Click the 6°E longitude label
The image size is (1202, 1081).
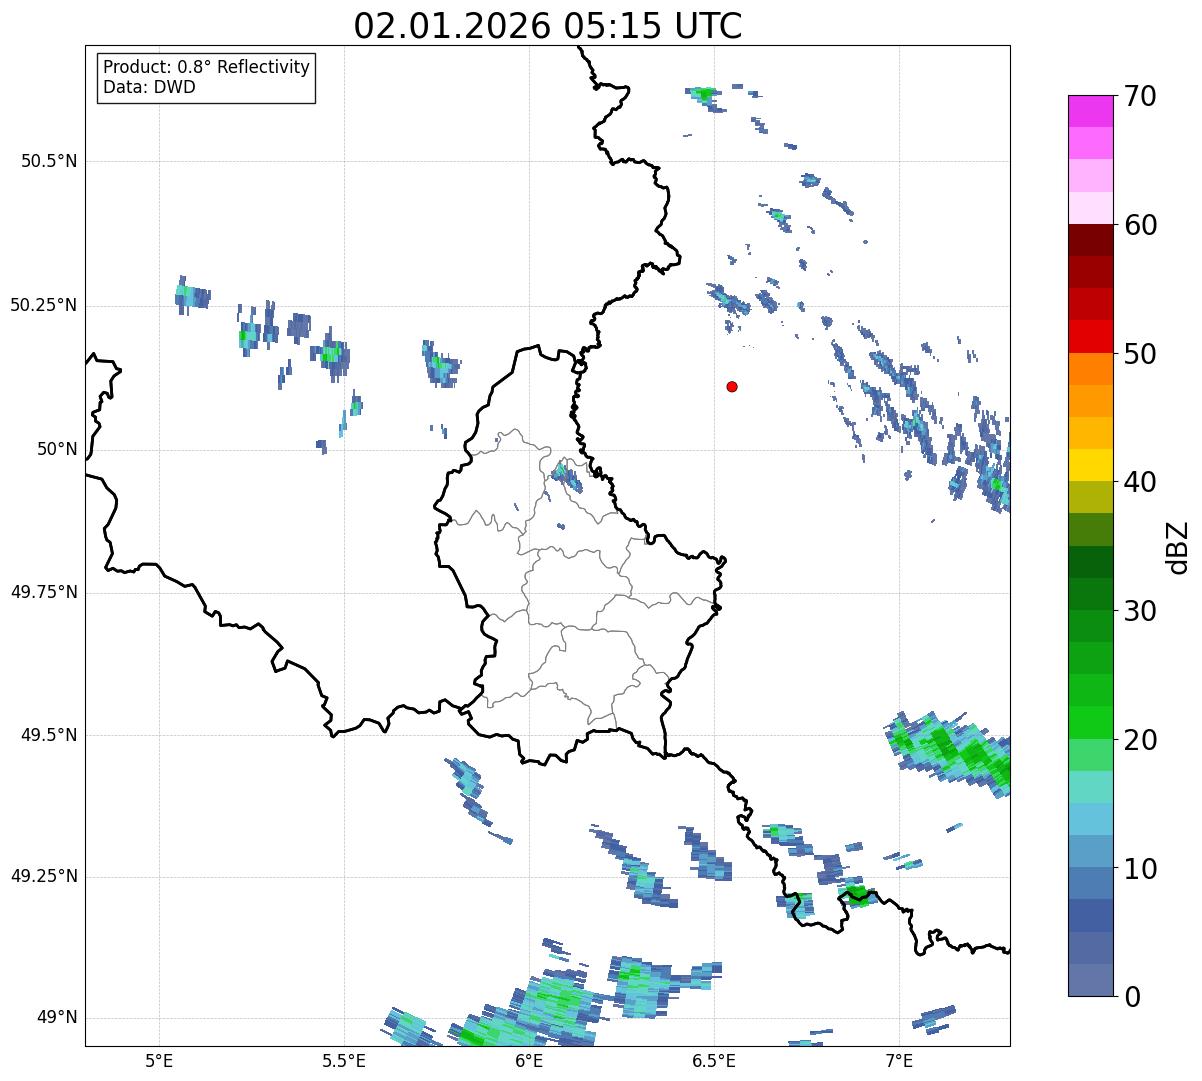click(x=529, y=1060)
